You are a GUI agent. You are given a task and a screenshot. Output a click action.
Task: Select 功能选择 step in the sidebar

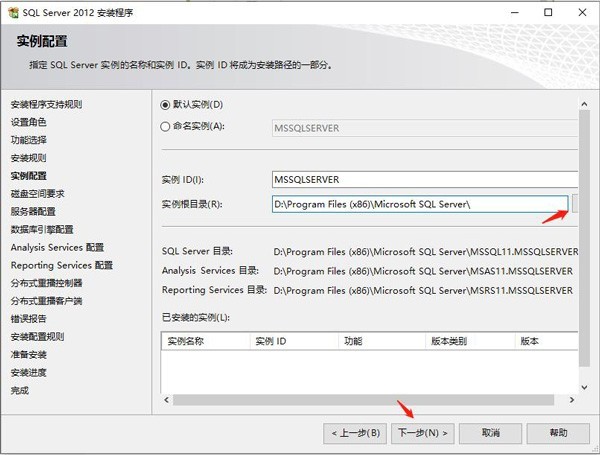point(29,140)
